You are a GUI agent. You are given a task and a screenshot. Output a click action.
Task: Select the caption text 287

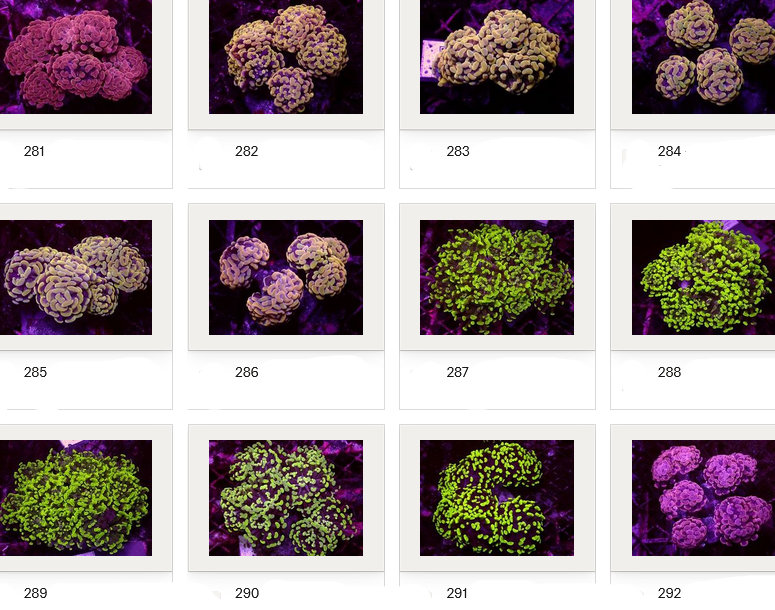(457, 372)
